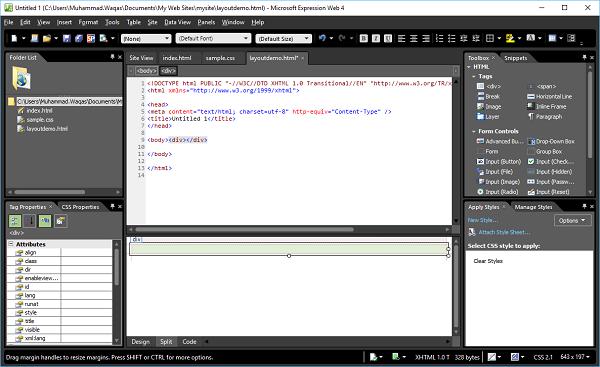Viewport: 600px width, 367px height.
Task: Select the div tag in Toolbox
Action: coord(489,86)
